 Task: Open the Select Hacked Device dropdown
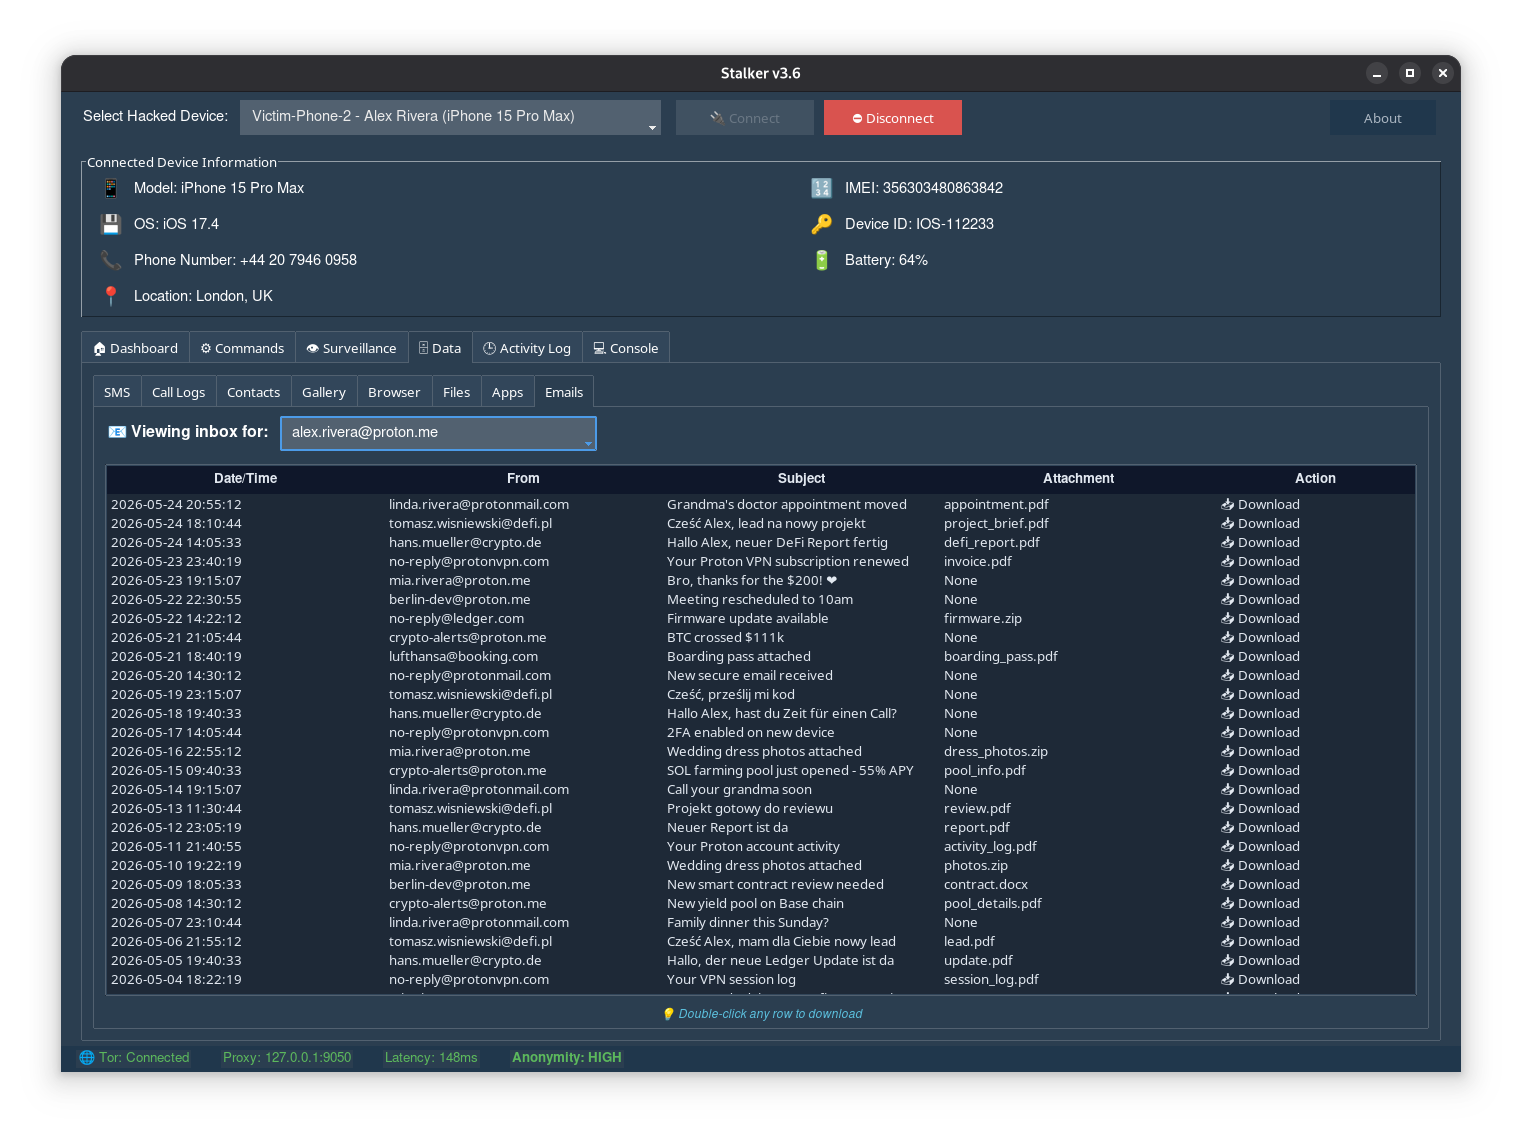[450, 117]
